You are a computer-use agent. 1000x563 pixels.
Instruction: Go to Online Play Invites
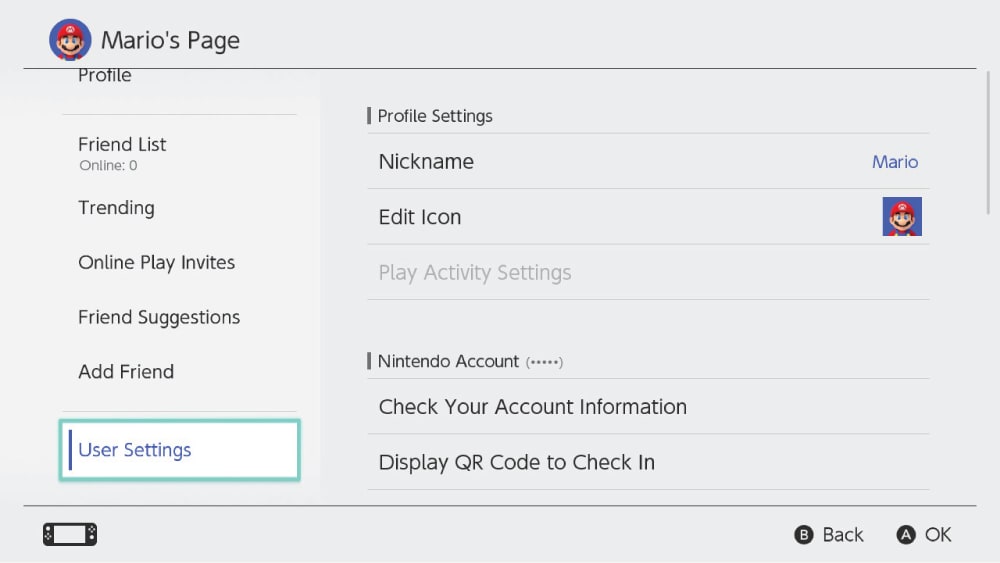coord(156,263)
